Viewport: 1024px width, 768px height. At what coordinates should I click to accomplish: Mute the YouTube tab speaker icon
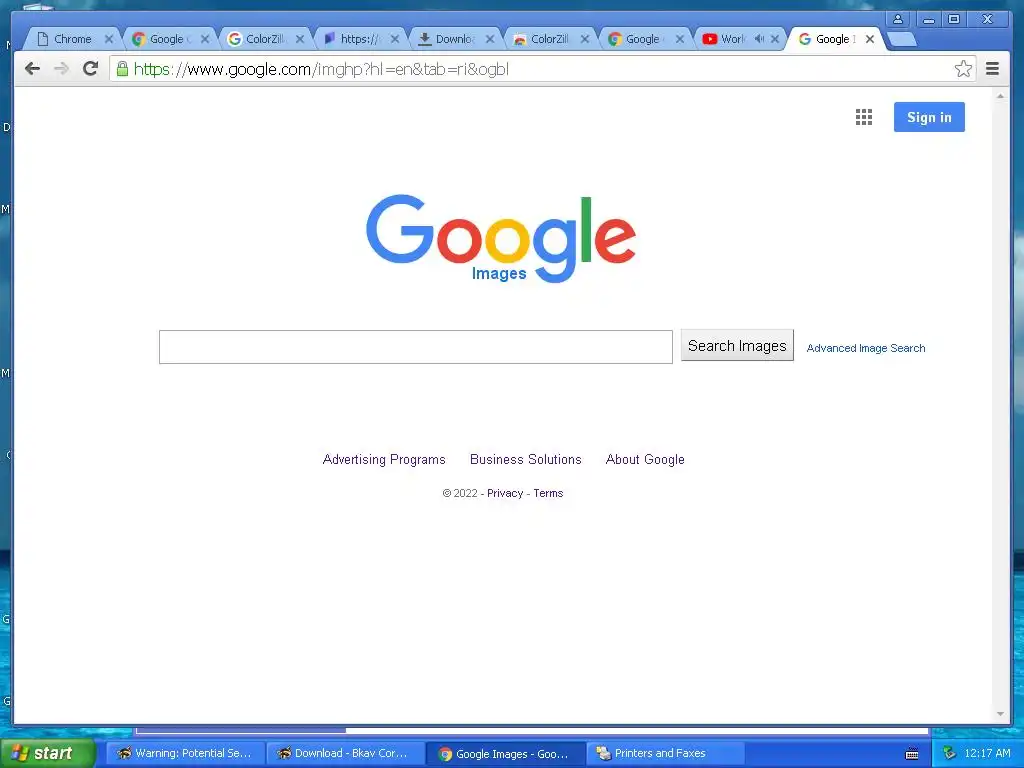click(759, 39)
